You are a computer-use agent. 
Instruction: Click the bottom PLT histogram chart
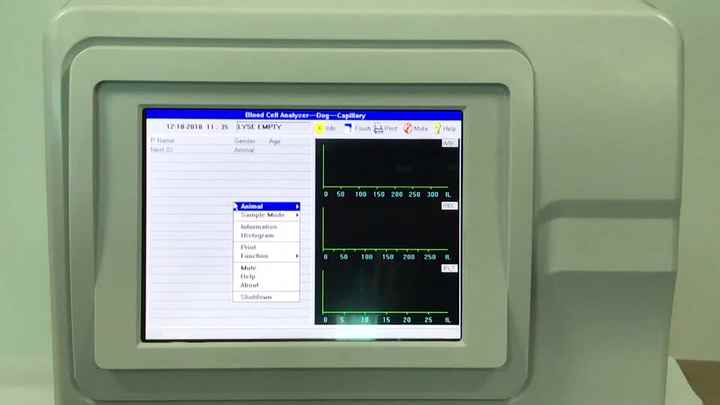point(387,295)
